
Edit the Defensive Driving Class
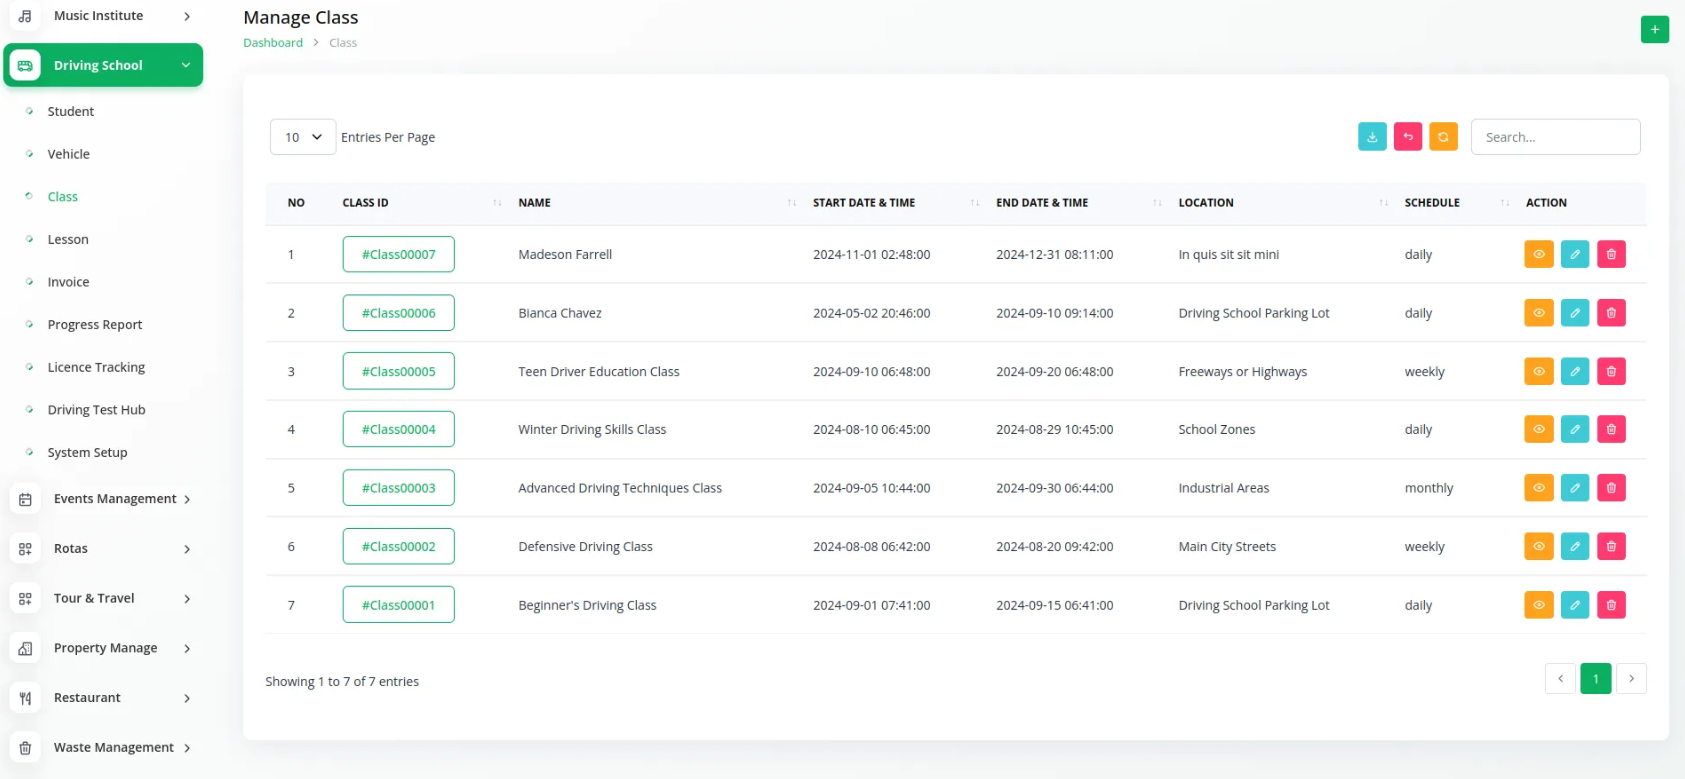pyautogui.click(x=1575, y=546)
